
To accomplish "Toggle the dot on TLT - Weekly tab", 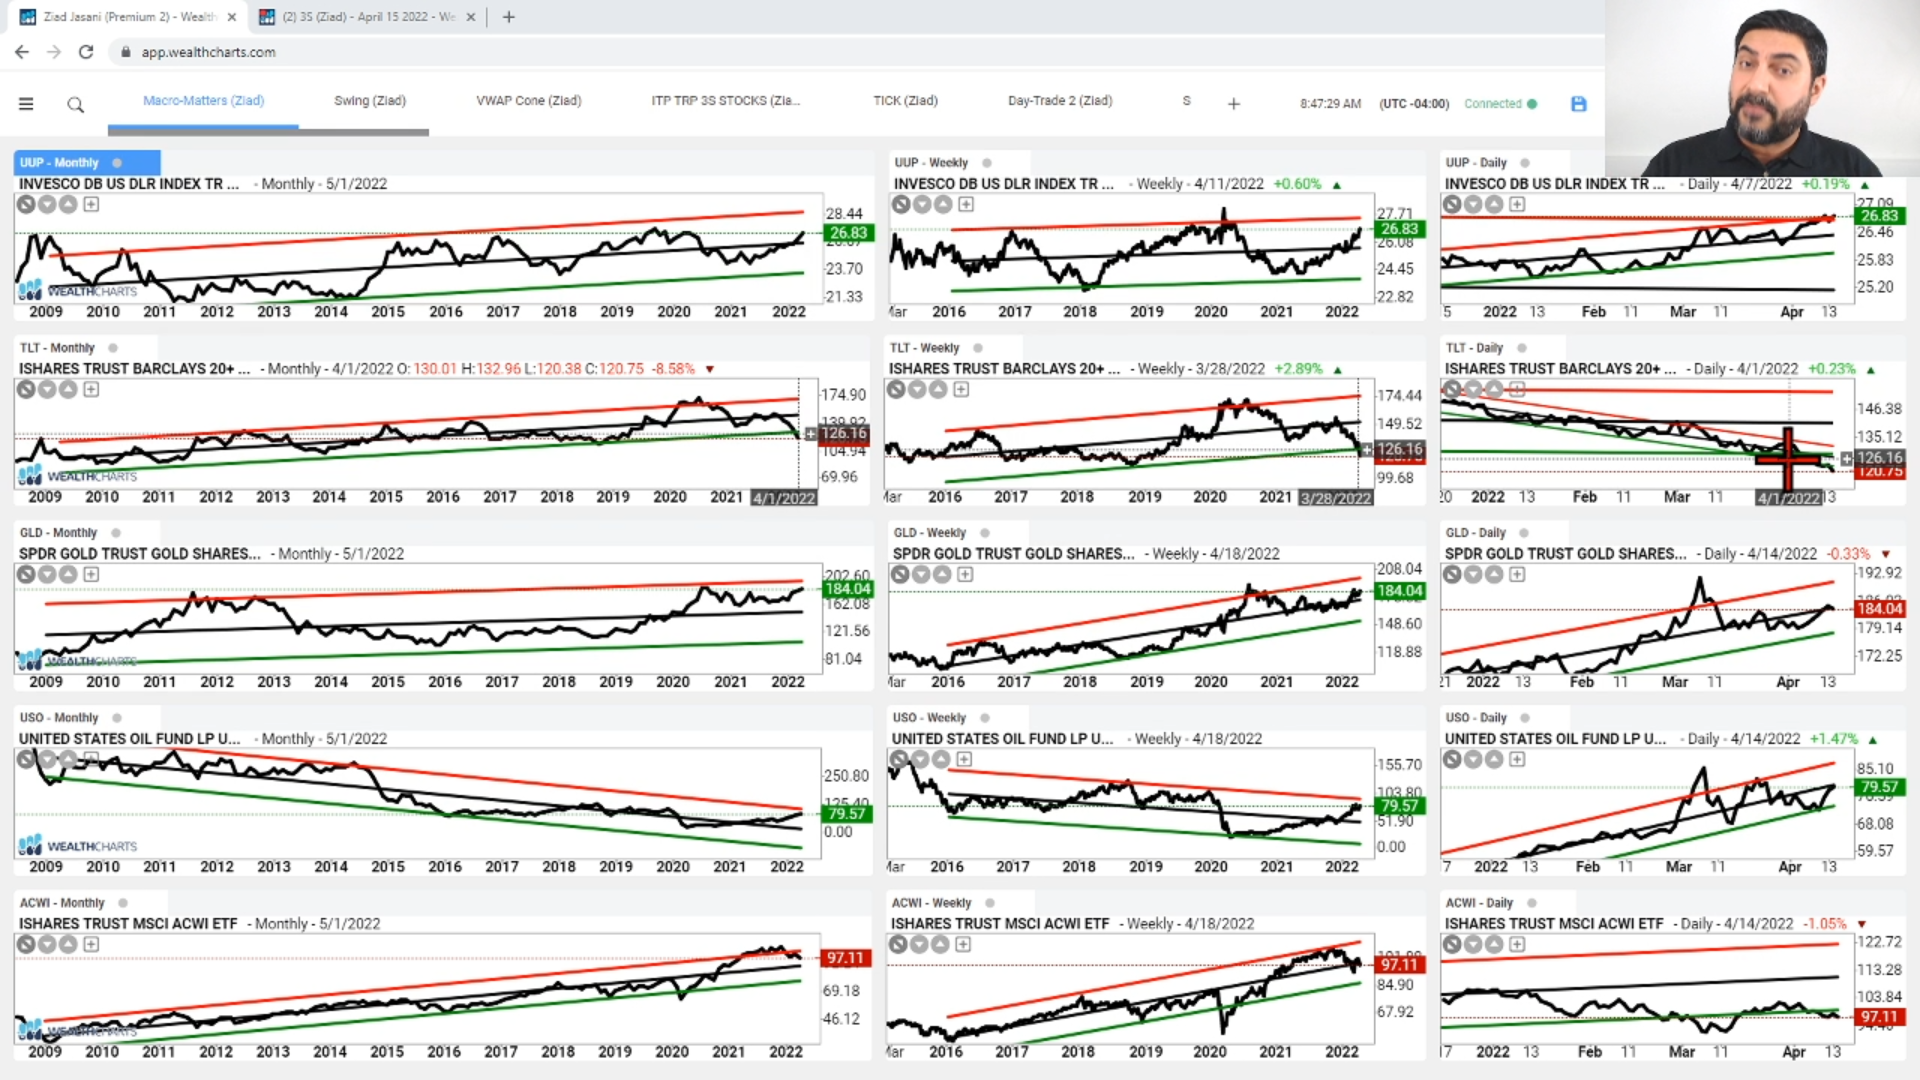I will (978, 348).
